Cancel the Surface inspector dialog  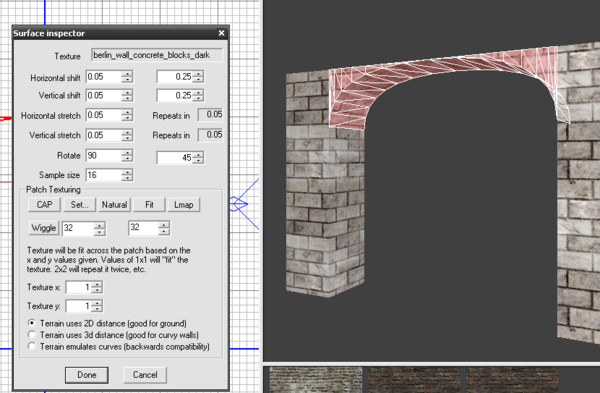pos(145,375)
